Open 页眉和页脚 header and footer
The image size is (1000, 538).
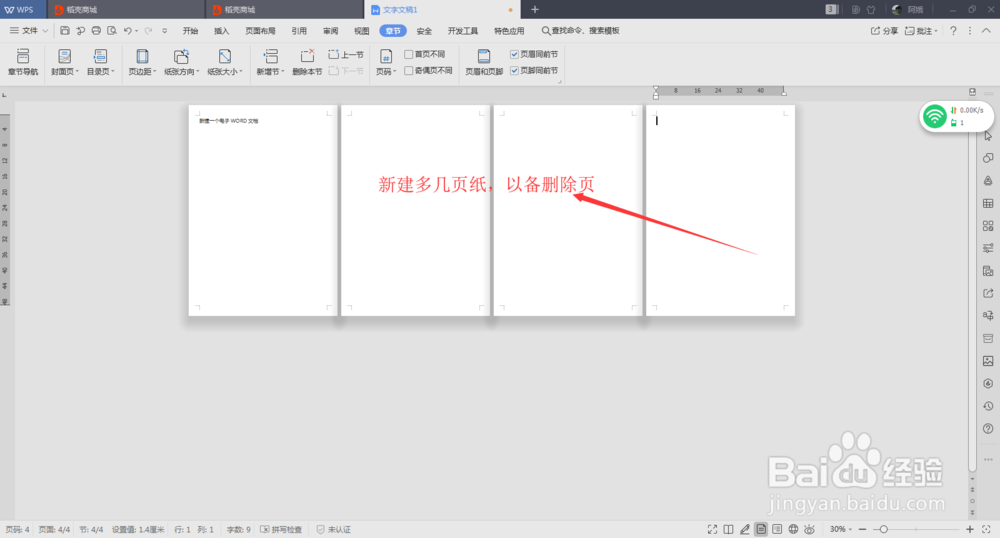pos(483,62)
